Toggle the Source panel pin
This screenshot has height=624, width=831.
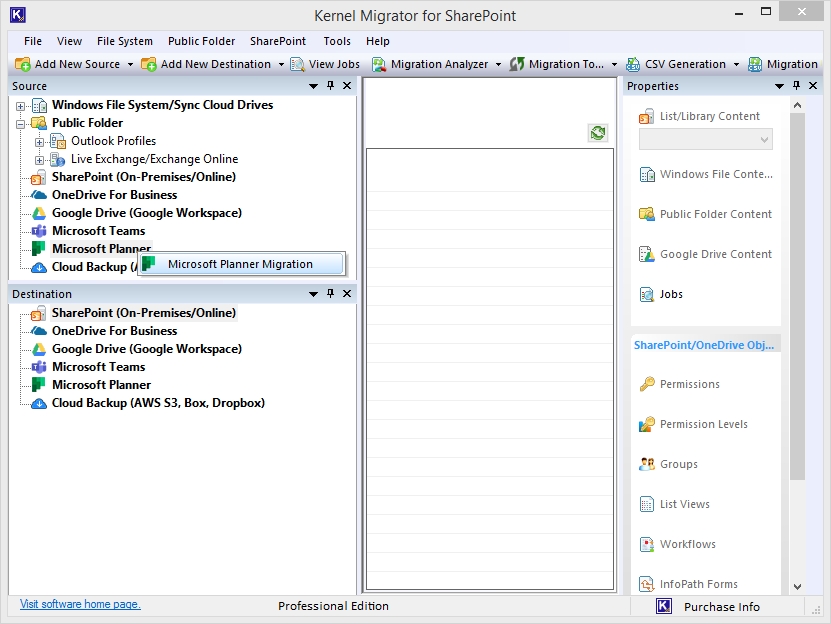pos(331,85)
